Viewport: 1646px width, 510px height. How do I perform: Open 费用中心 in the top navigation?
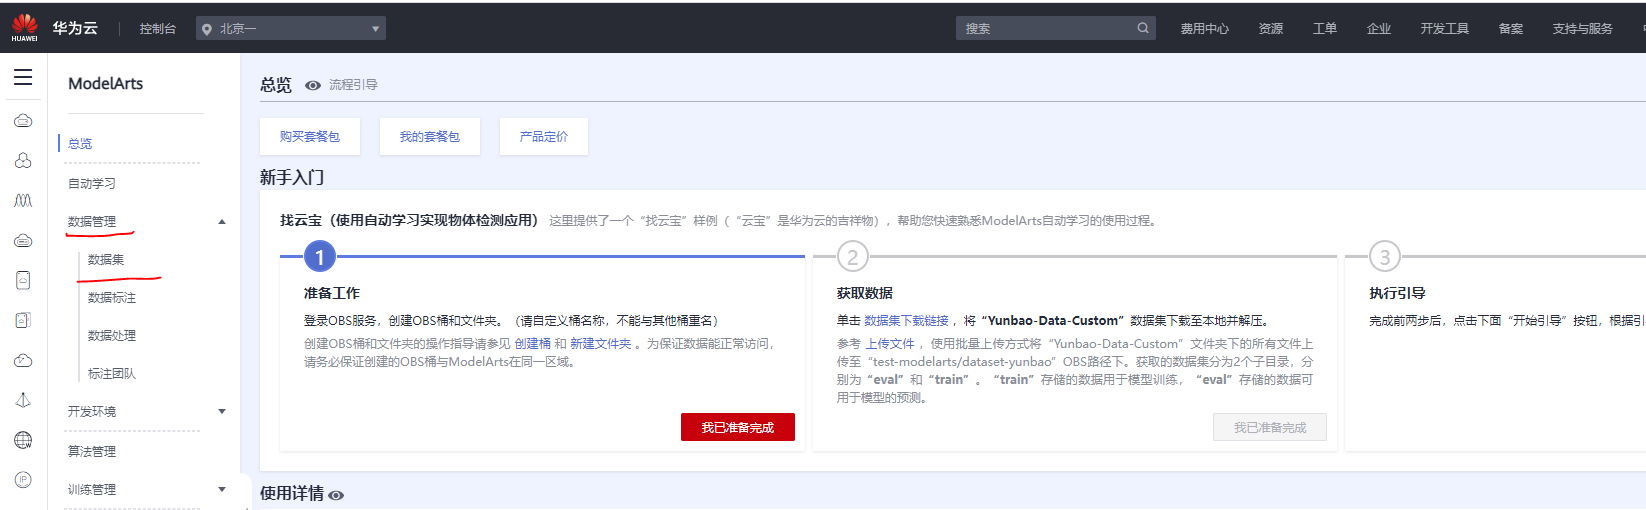1205,29
